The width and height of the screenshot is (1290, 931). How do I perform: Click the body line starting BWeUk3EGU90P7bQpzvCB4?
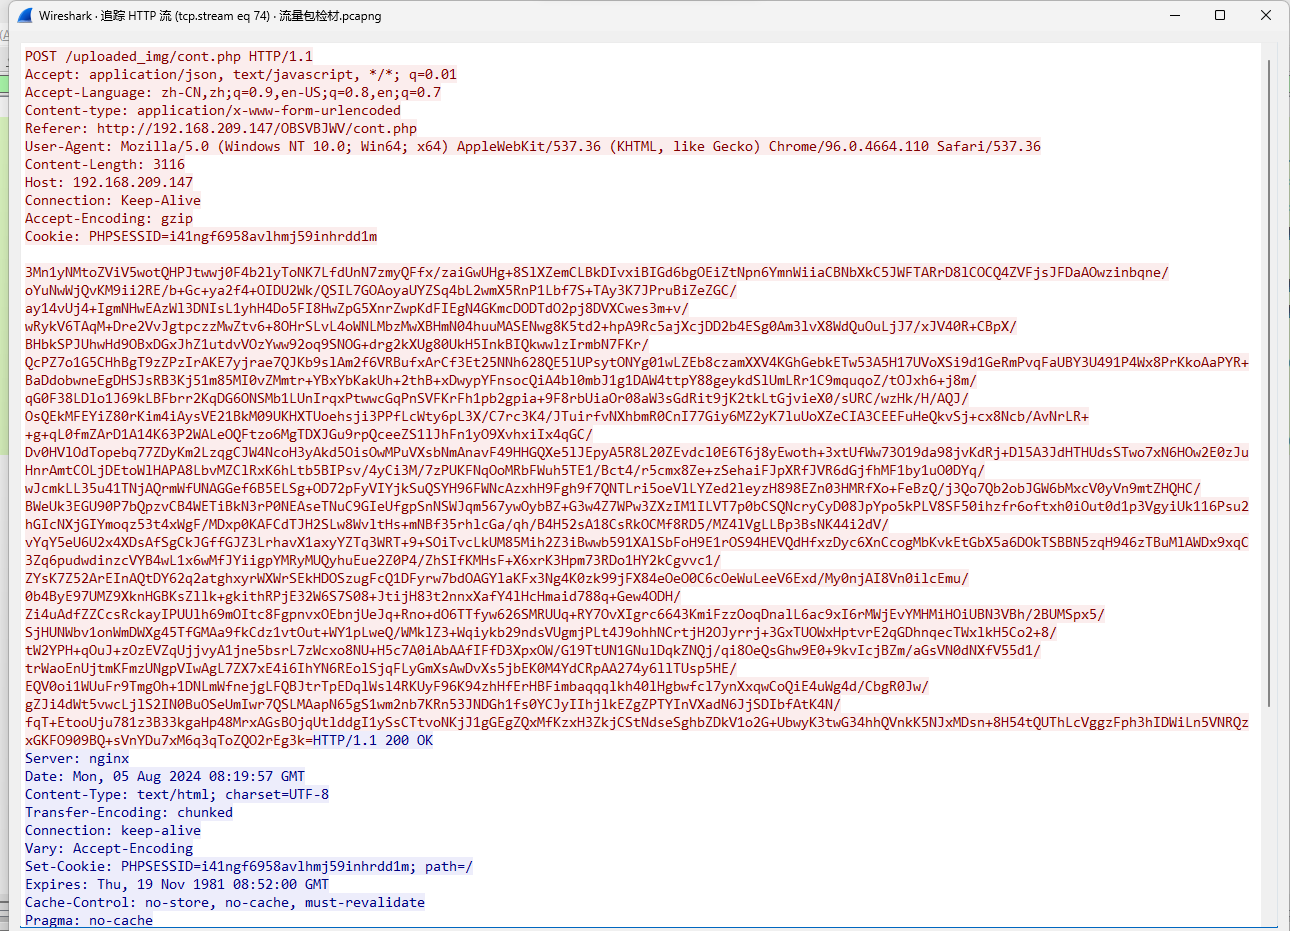tap(637, 506)
